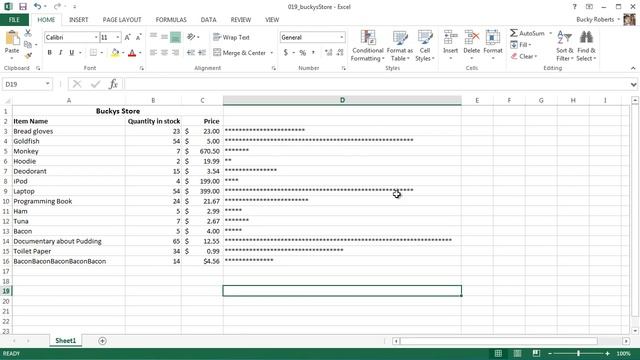Click the Borders icon in Font group

(93, 53)
